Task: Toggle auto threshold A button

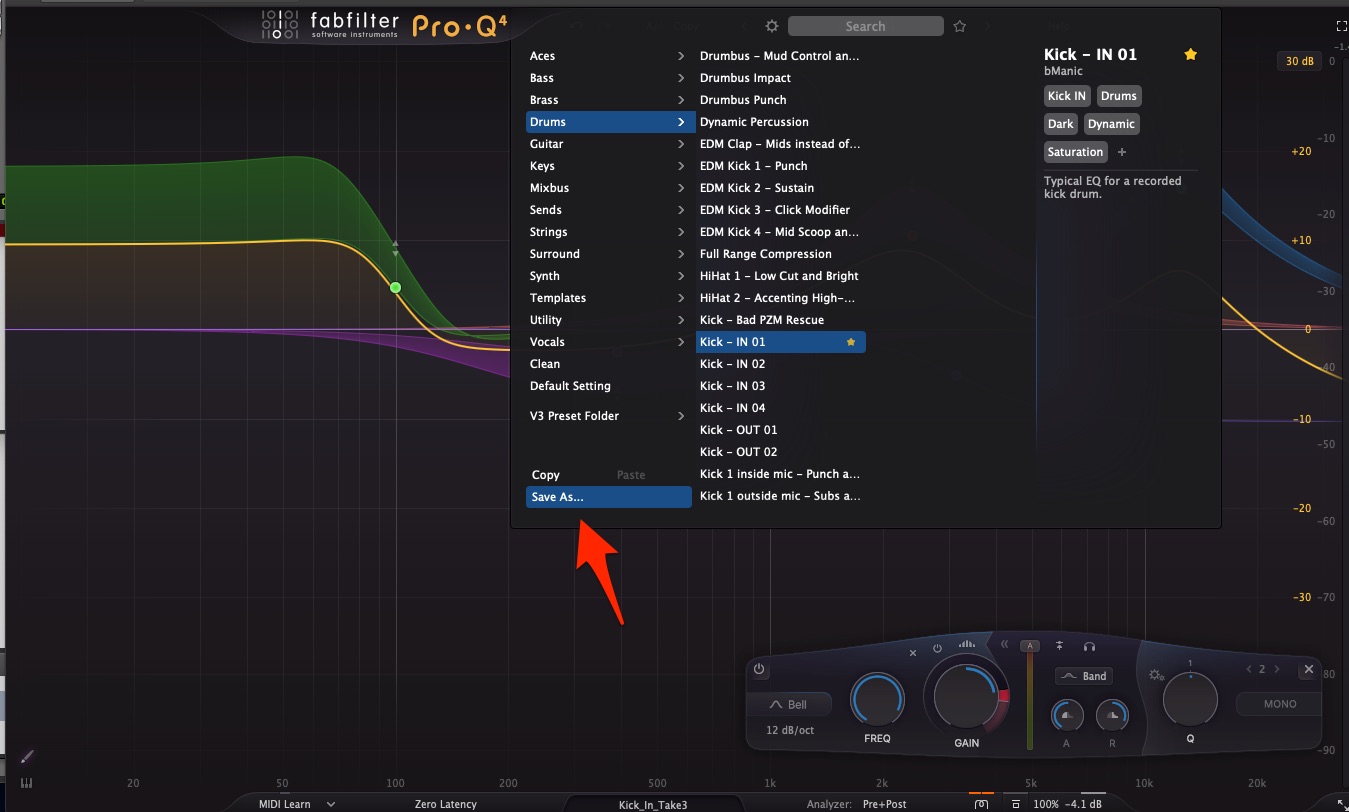Action: (x=1028, y=646)
